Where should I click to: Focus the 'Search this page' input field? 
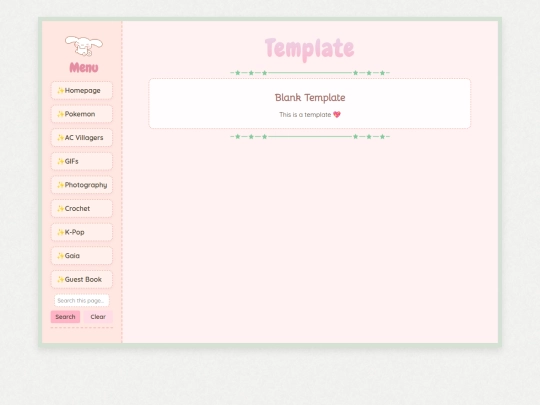[x=82, y=301]
